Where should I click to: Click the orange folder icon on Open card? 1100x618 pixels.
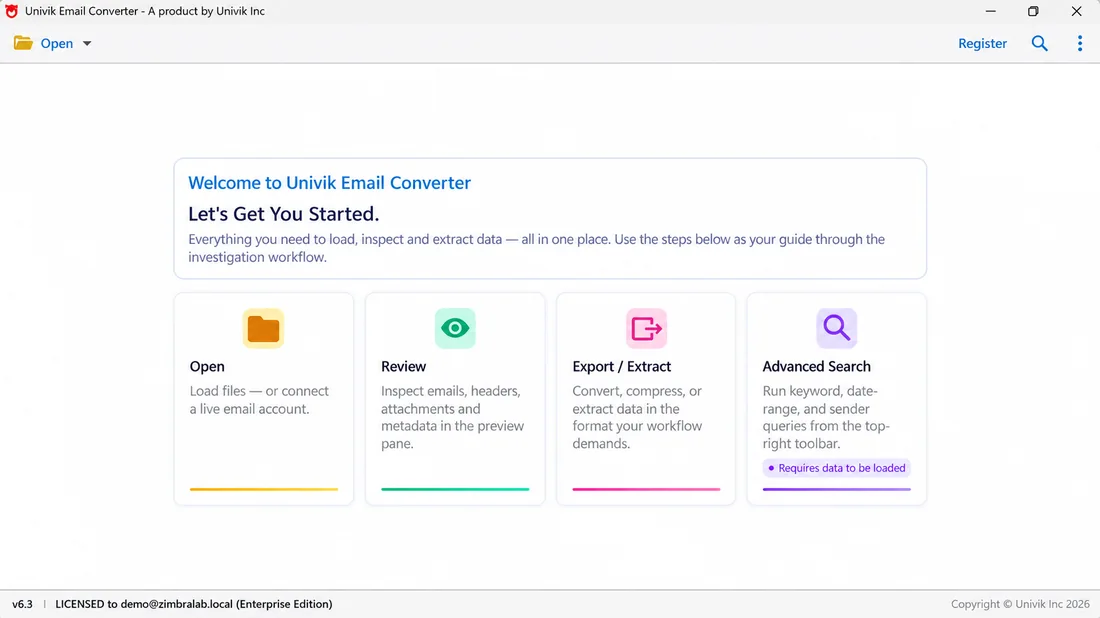pyautogui.click(x=264, y=328)
